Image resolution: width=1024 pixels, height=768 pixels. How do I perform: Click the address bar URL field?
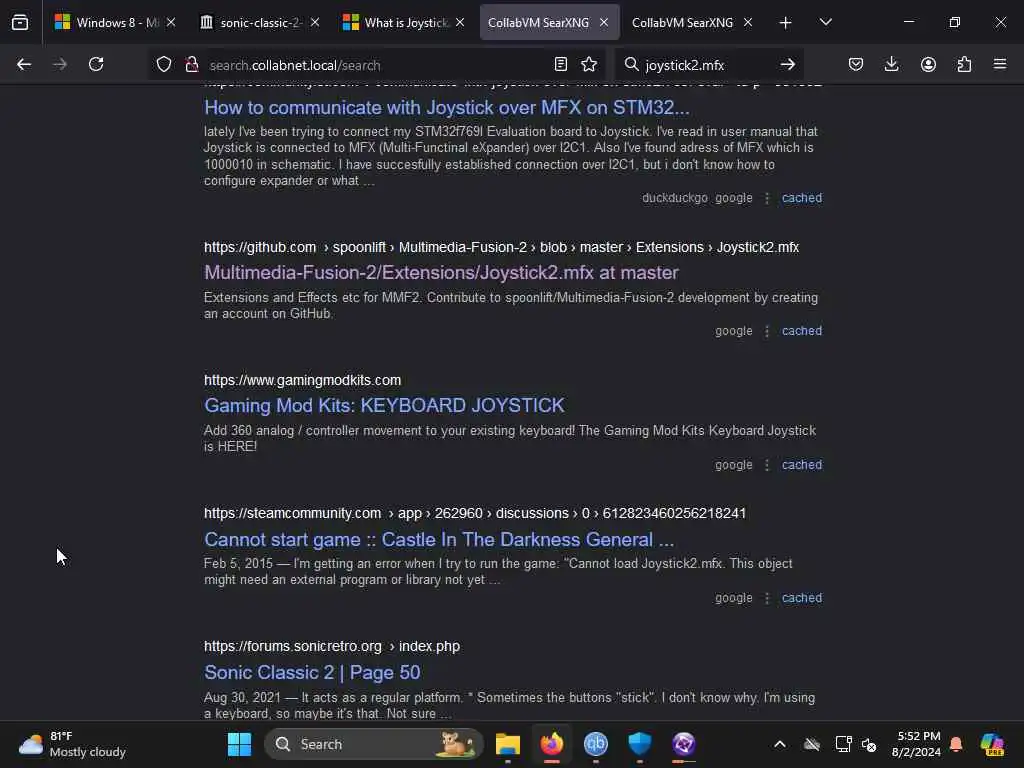tap(376, 65)
